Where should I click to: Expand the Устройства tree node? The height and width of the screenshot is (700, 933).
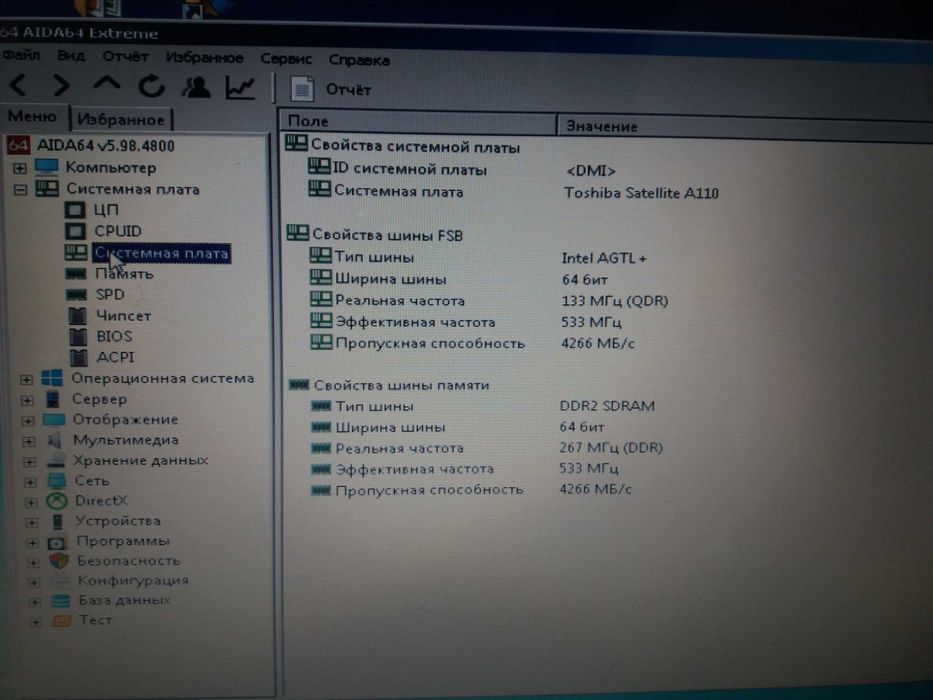(32, 522)
